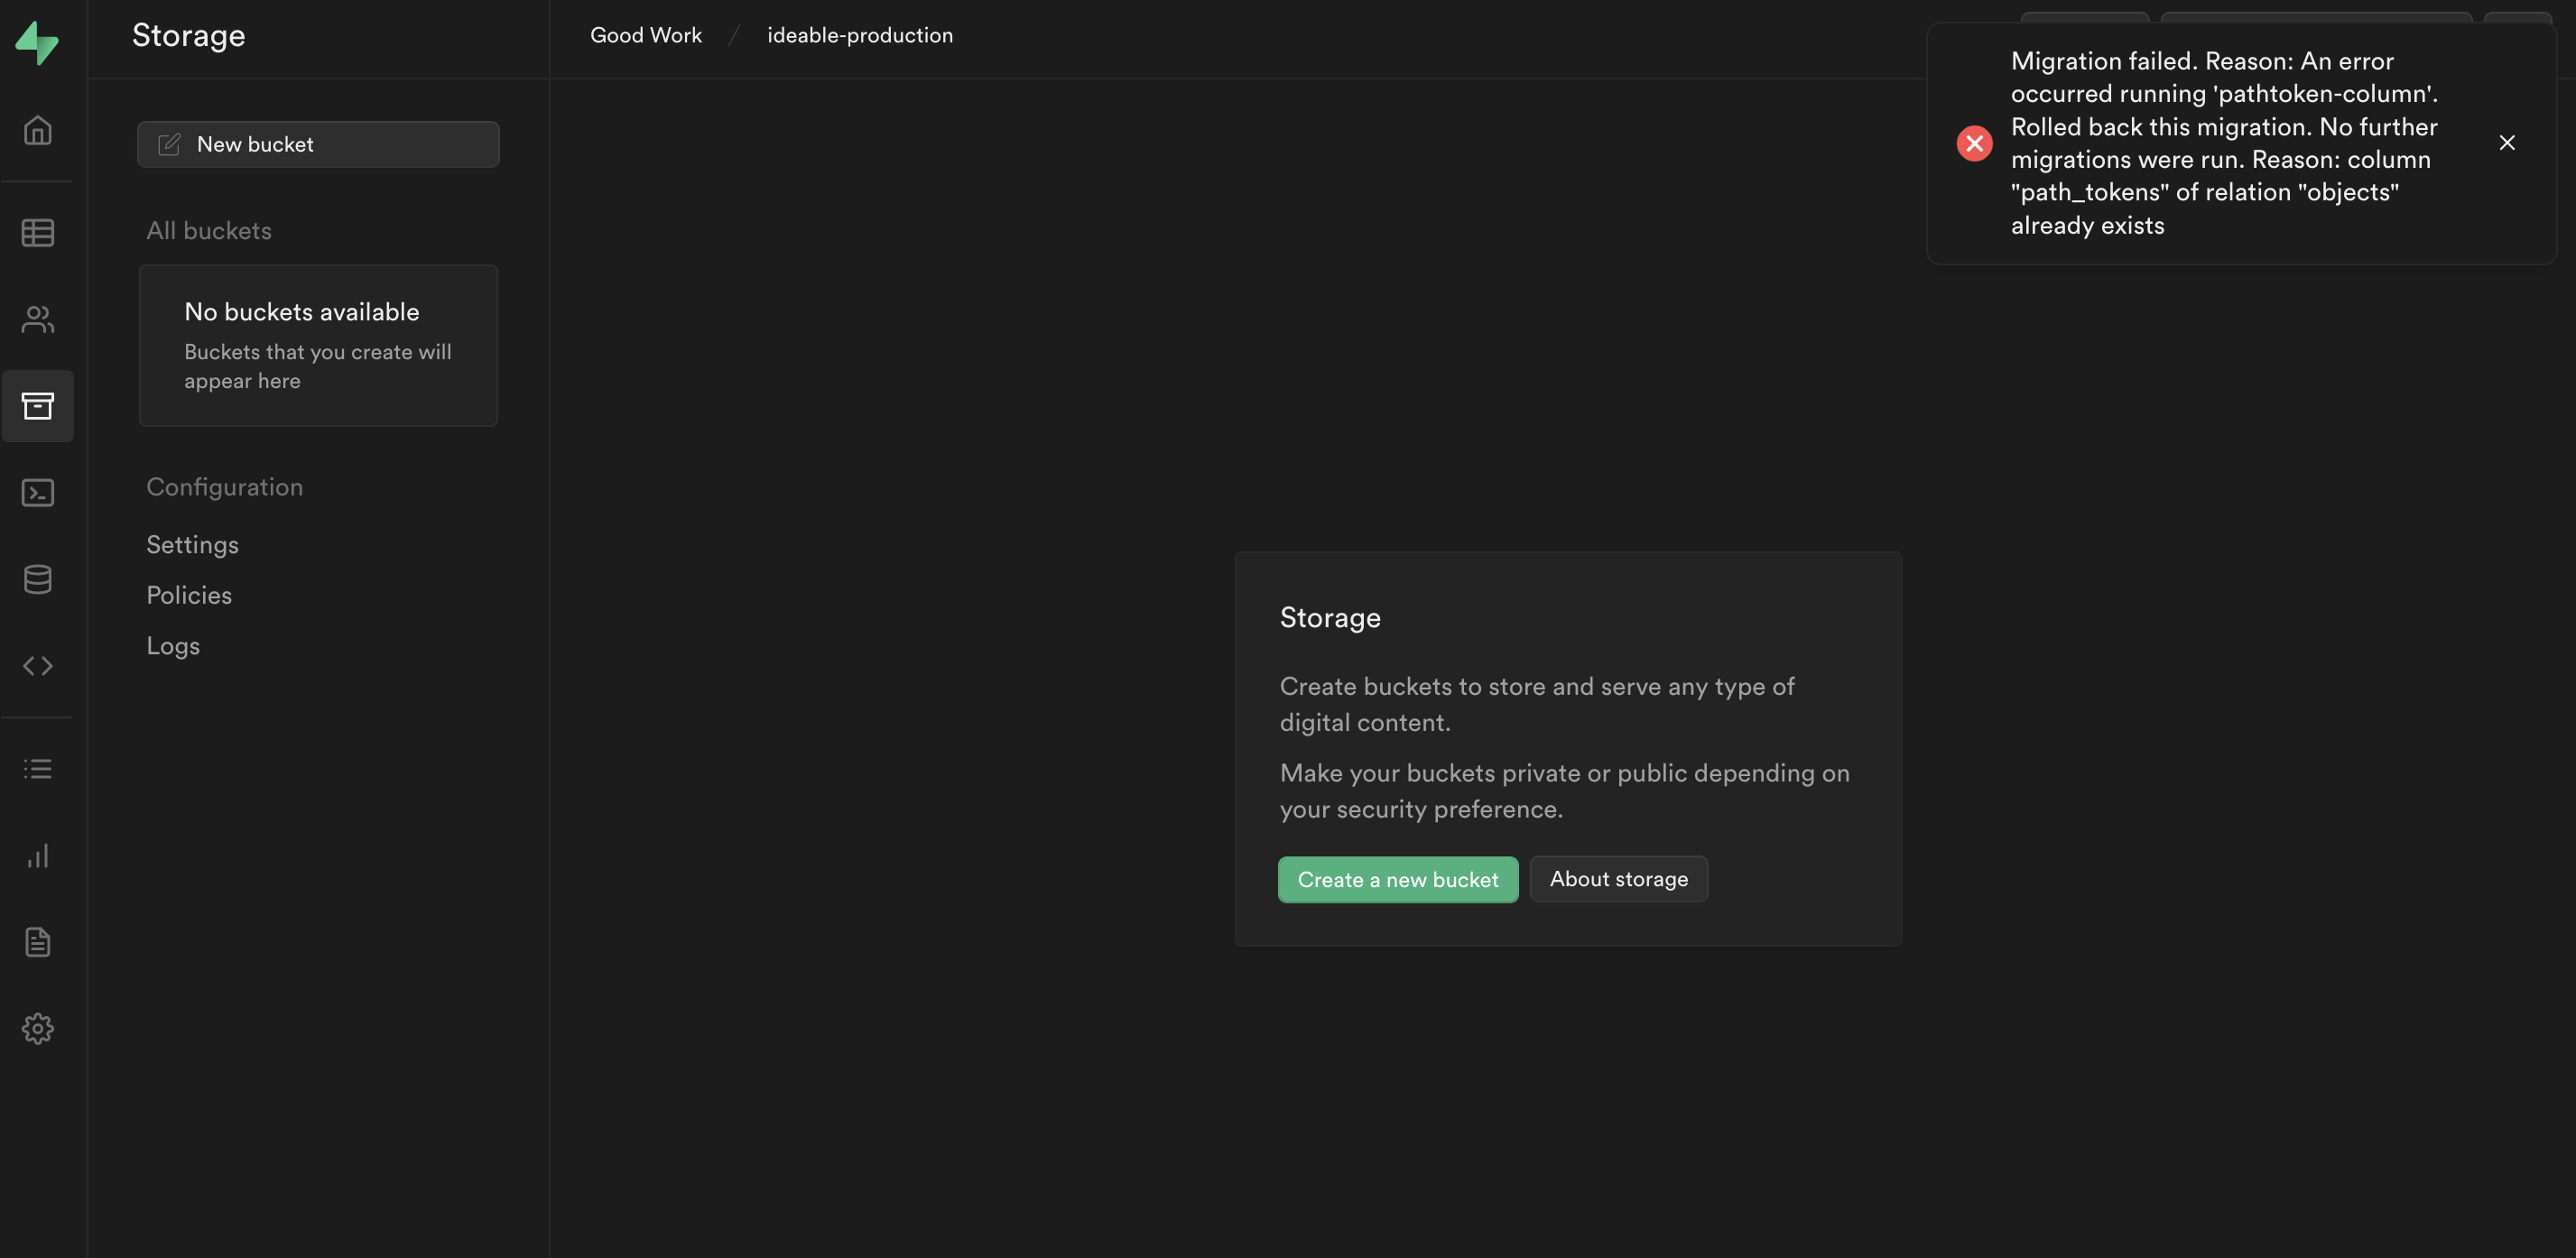Open the Documentation page icon
The width and height of the screenshot is (2576, 1258).
pyautogui.click(x=37, y=941)
